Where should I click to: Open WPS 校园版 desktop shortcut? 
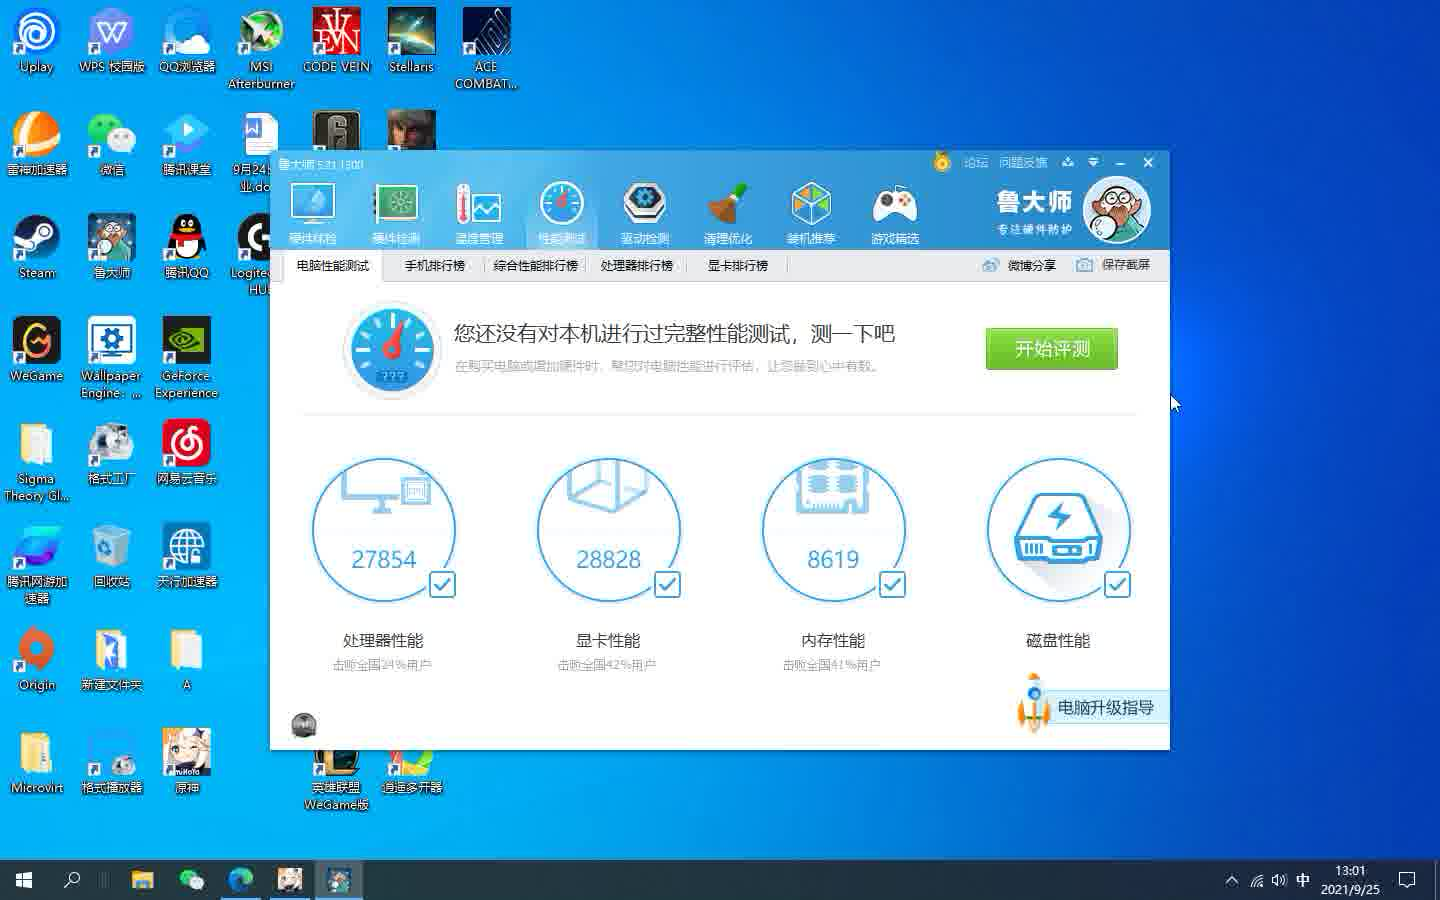coord(112,41)
